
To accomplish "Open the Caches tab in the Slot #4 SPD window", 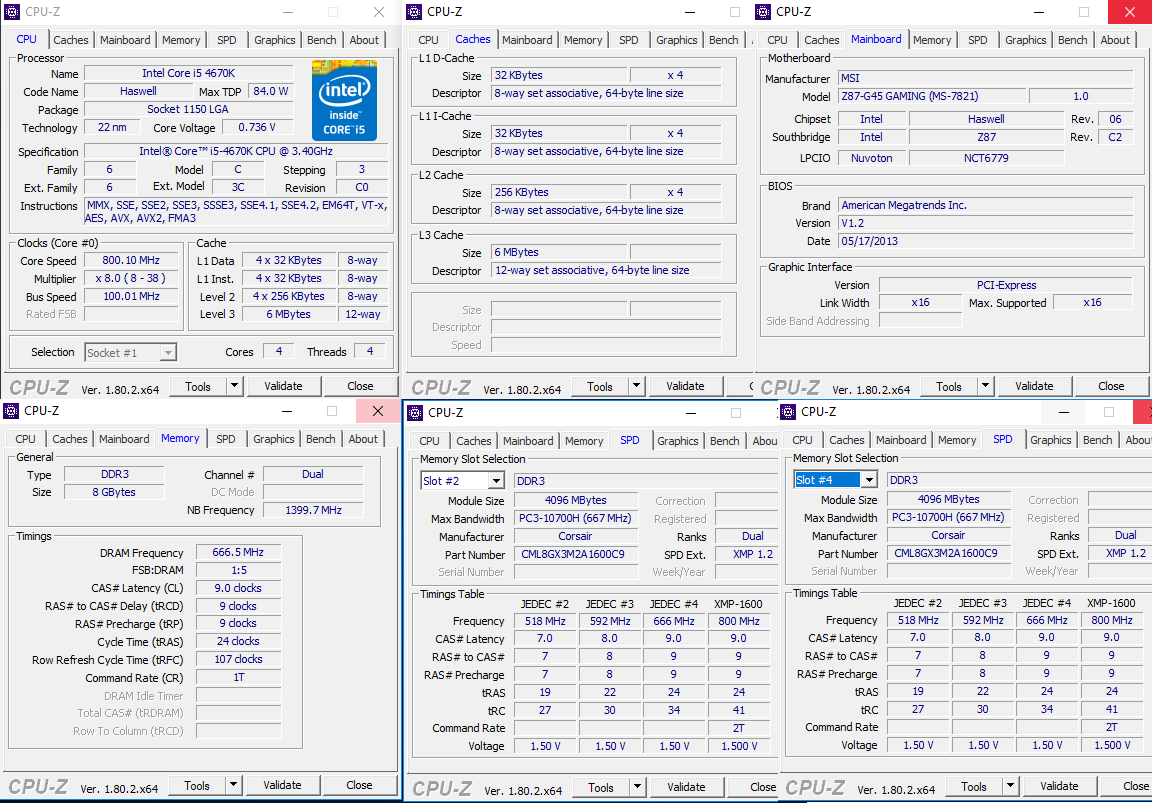I will 847,440.
